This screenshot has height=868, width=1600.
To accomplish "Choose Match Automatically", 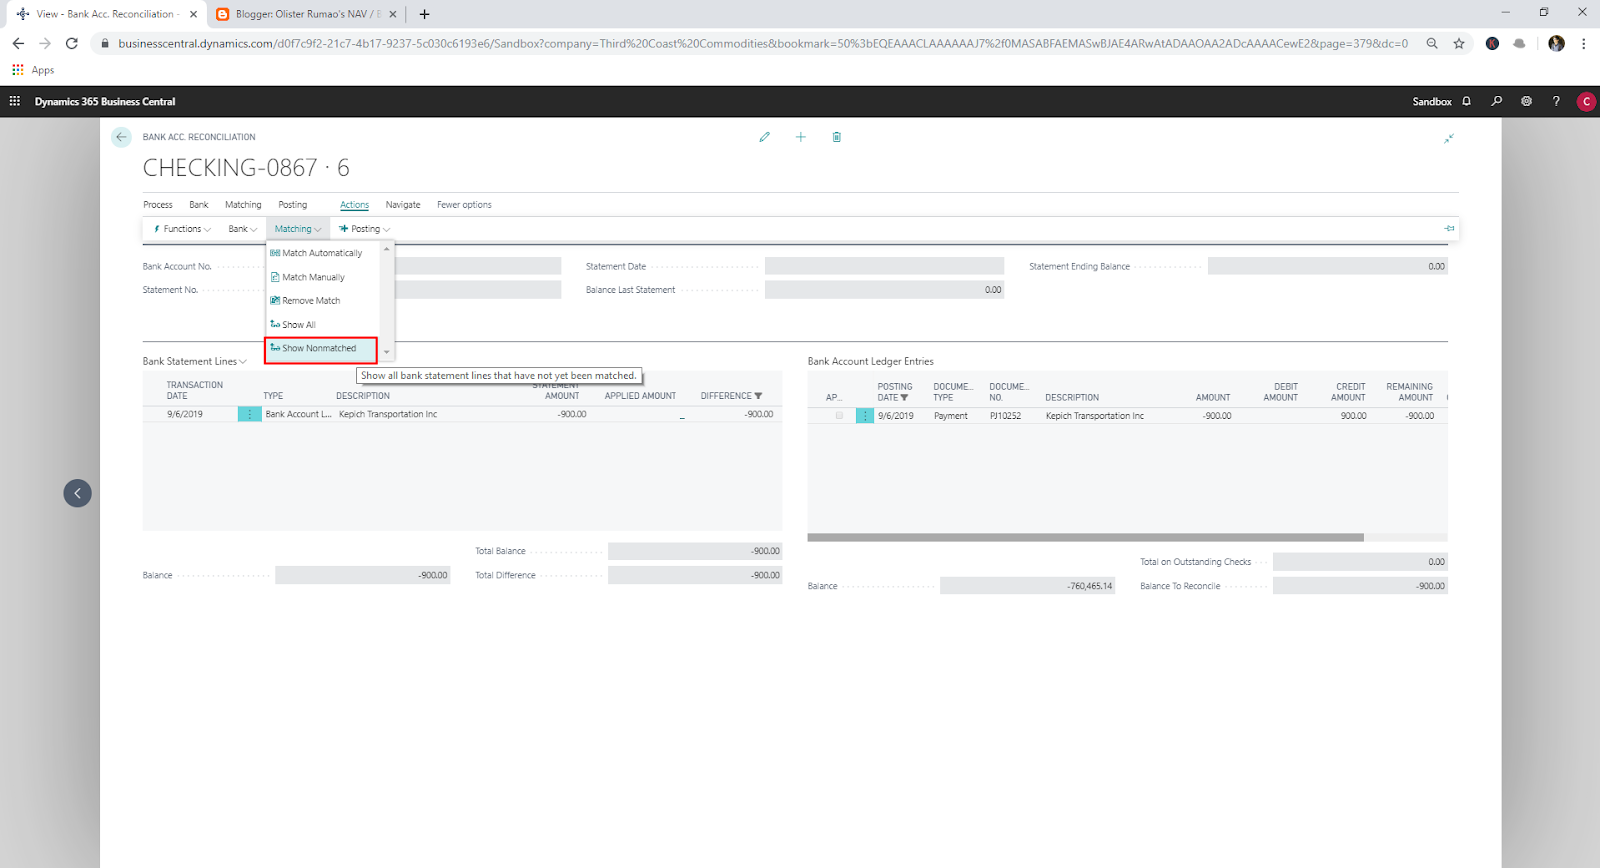I will click(322, 253).
